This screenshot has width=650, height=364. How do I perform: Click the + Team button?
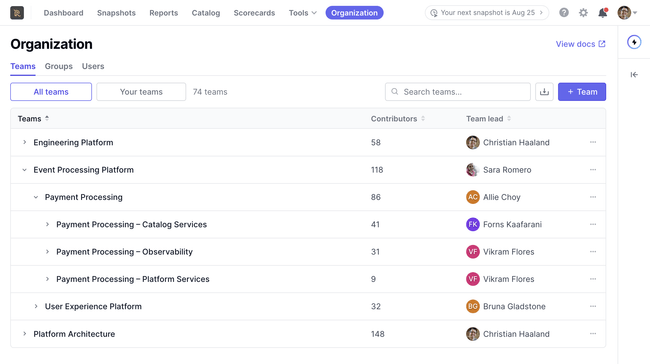coord(582,92)
